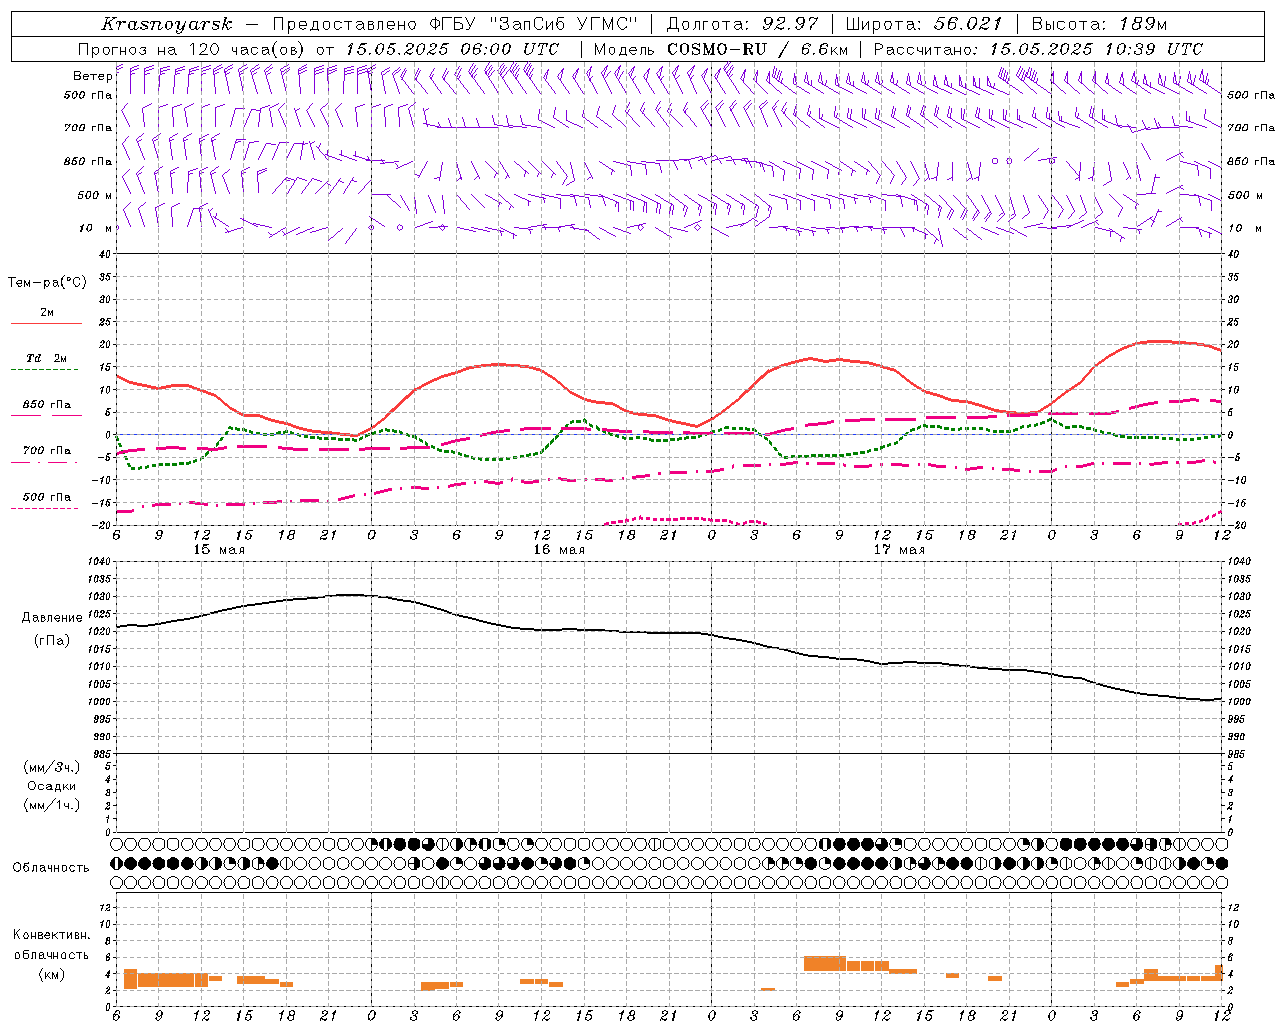1280x1024 pixels.
Task: Click the '700 гПа' temperature legend entry
Action: point(47,450)
